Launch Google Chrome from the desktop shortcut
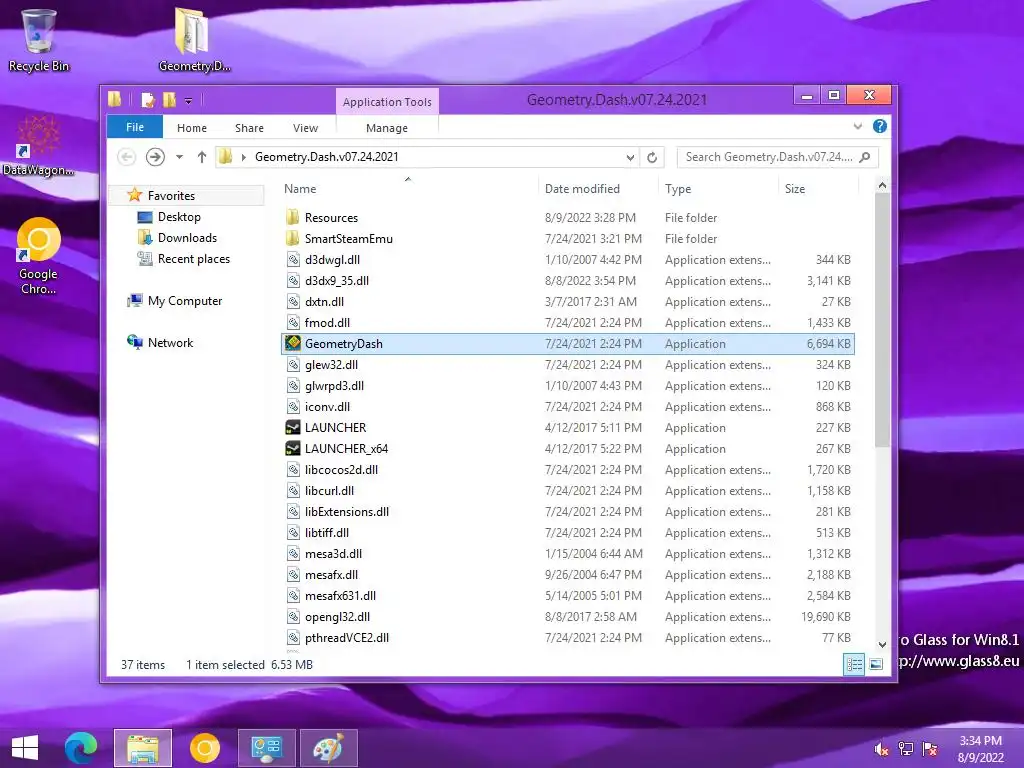This screenshot has height=768, width=1024. pos(38,256)
